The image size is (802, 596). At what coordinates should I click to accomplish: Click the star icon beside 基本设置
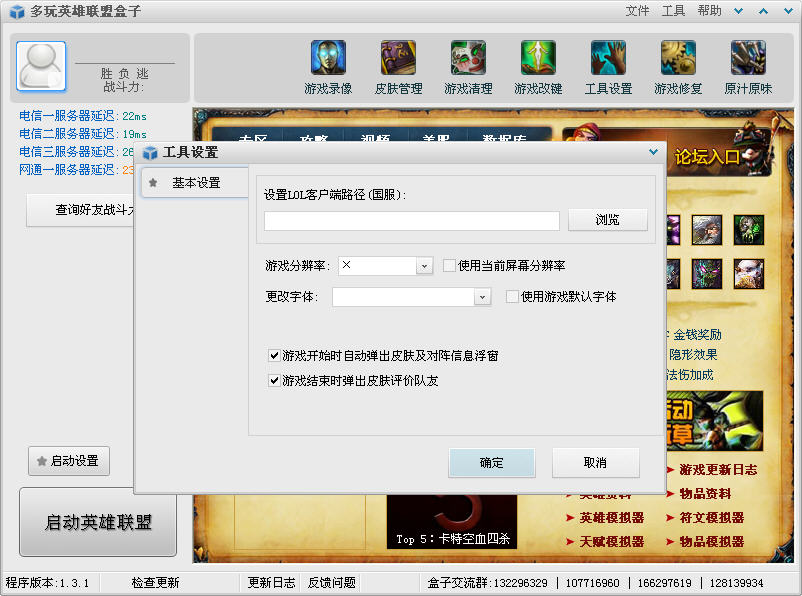point(152,183)
